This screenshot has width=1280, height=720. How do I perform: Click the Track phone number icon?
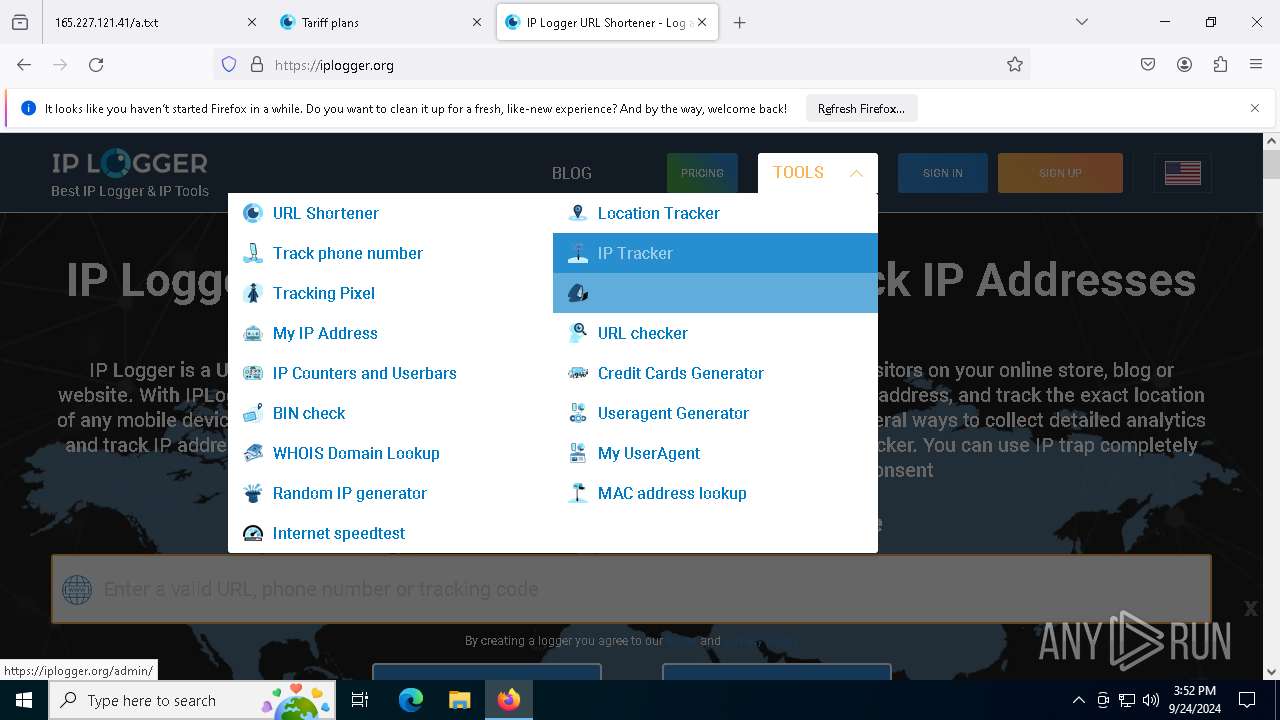(253, 253)
